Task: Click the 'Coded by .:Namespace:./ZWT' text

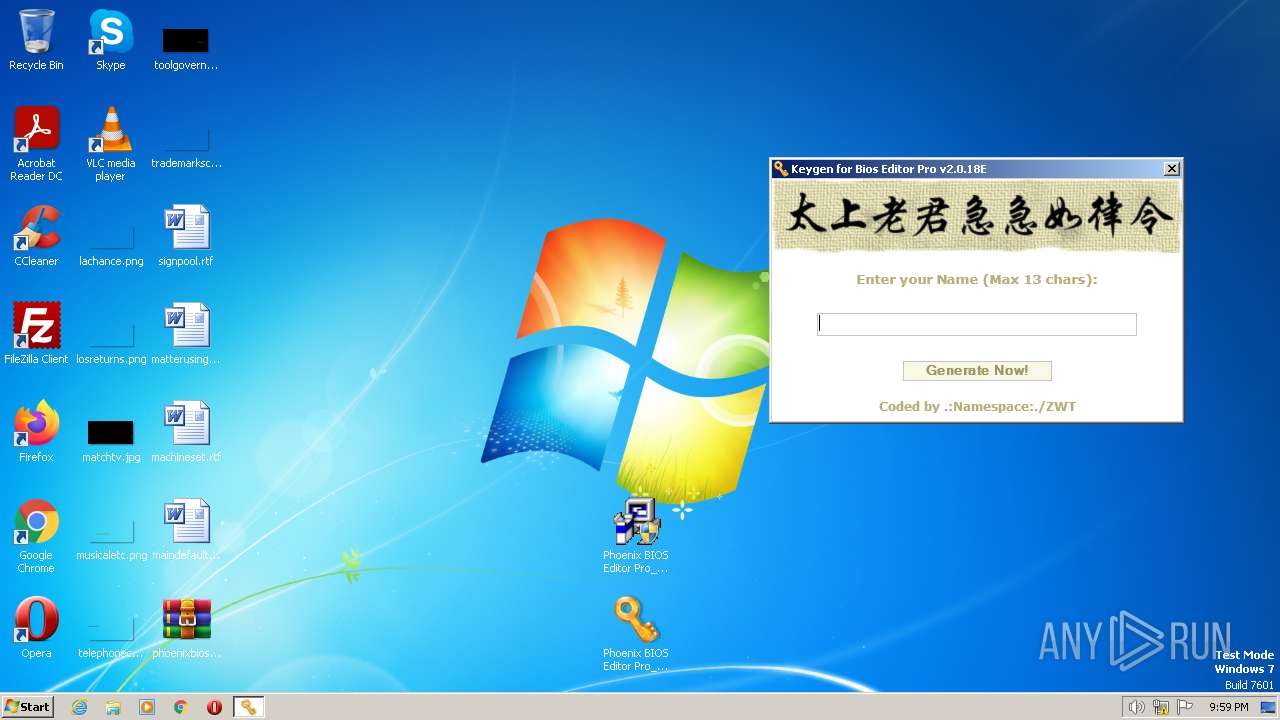Action: [977, 407]
